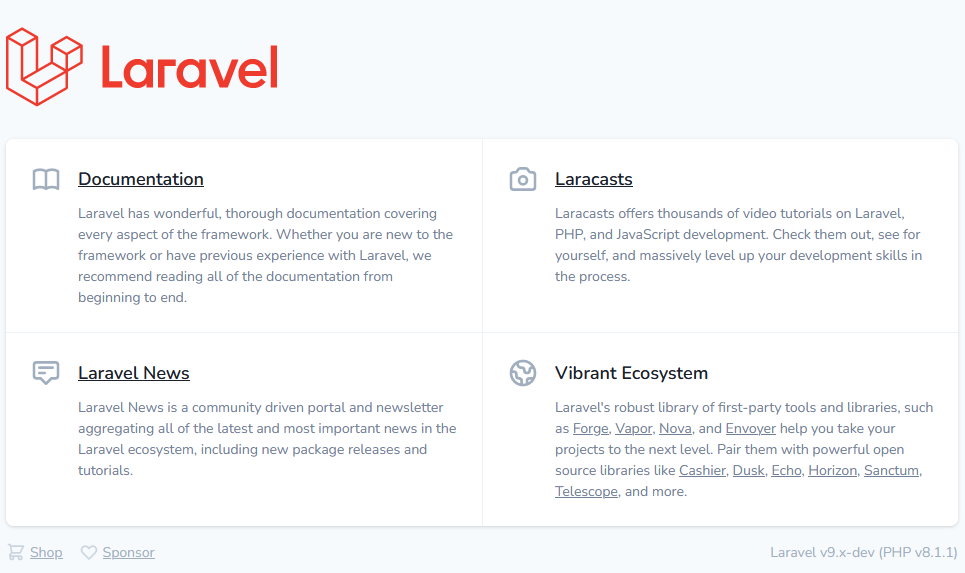Open the Forge link
This screenshot has width=965, height=573.
coord(590,428)
